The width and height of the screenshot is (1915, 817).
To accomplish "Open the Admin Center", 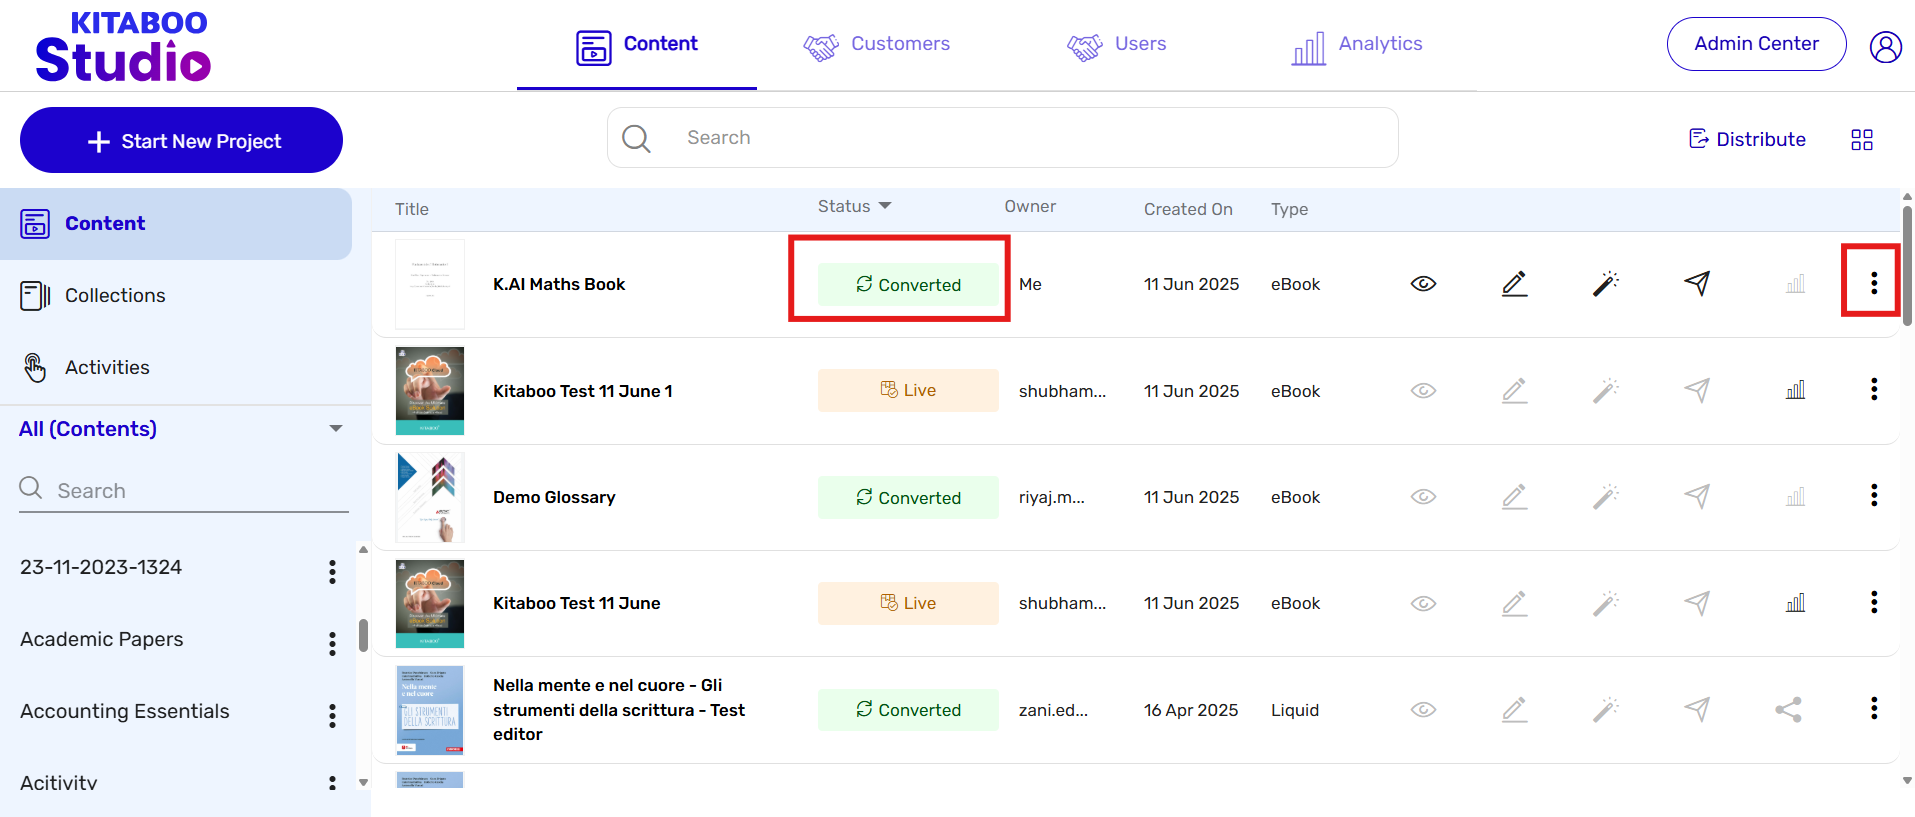I will tap(1756, 44).
